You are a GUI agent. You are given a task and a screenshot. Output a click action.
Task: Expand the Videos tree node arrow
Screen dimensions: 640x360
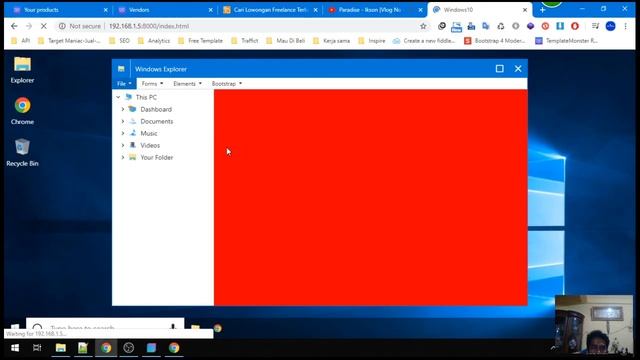coord(122,145)
